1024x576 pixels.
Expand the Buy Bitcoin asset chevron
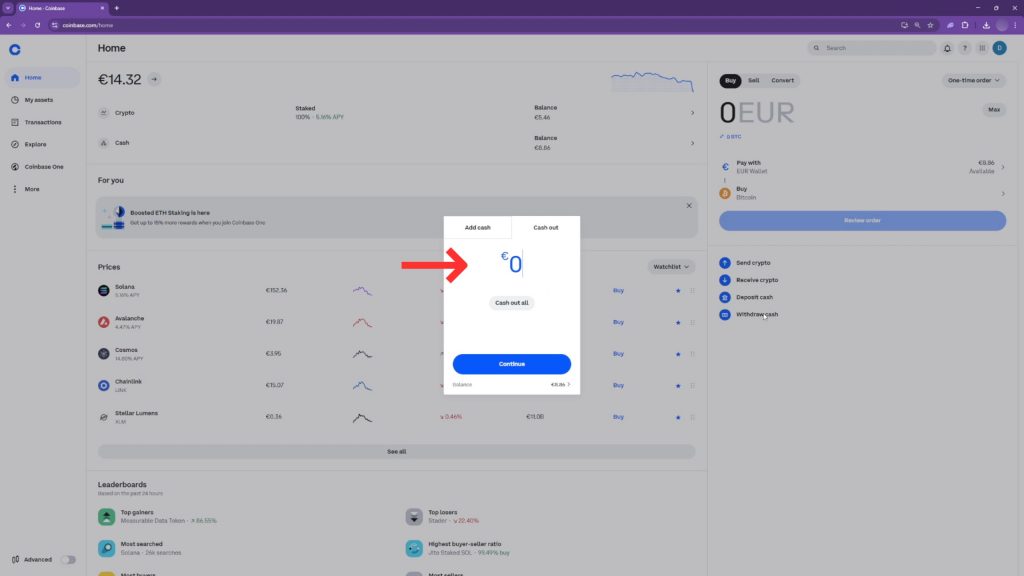[x=1003, y=193]
